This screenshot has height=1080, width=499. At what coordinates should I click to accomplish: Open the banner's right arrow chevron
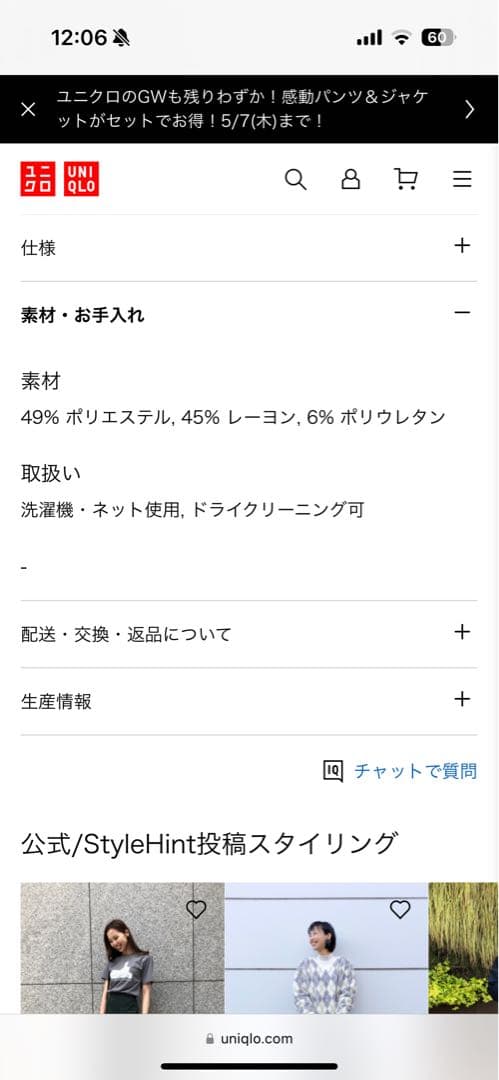469,110
